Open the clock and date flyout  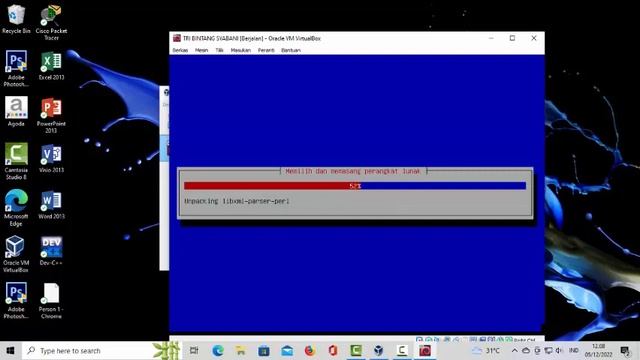tap(598, 351)
